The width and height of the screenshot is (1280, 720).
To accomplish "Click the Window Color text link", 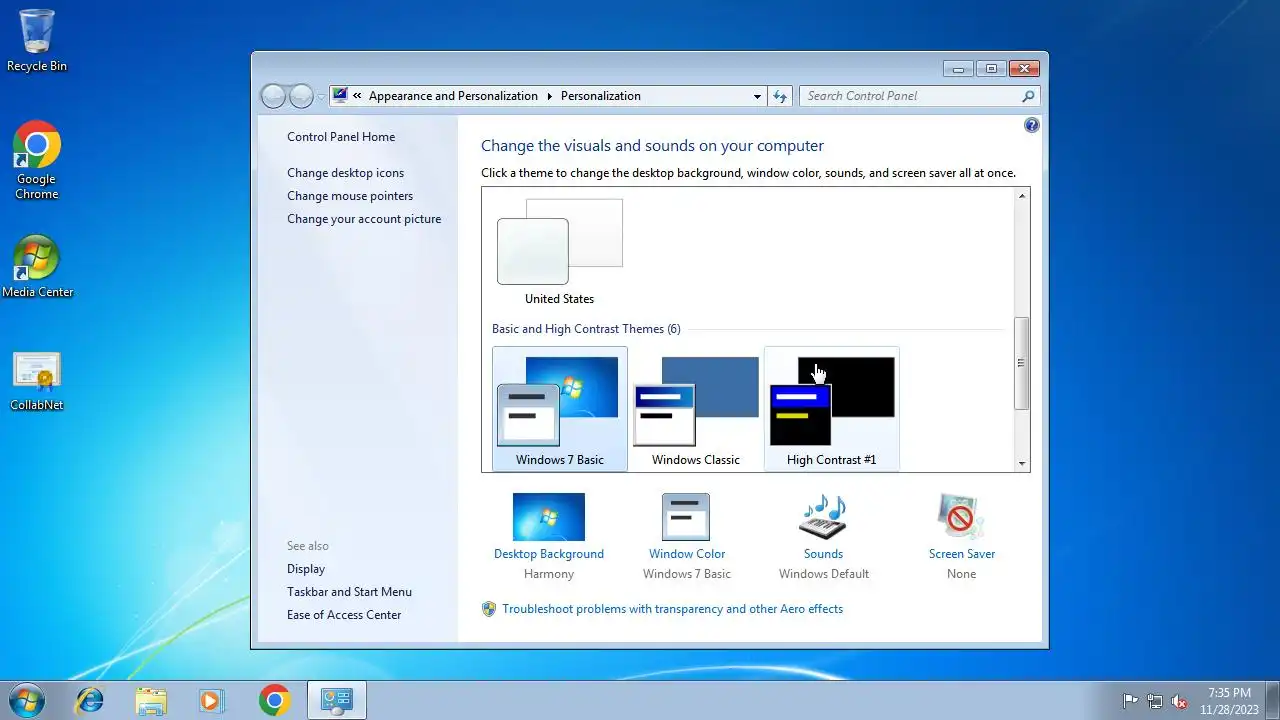I will (x=687, y=554).
